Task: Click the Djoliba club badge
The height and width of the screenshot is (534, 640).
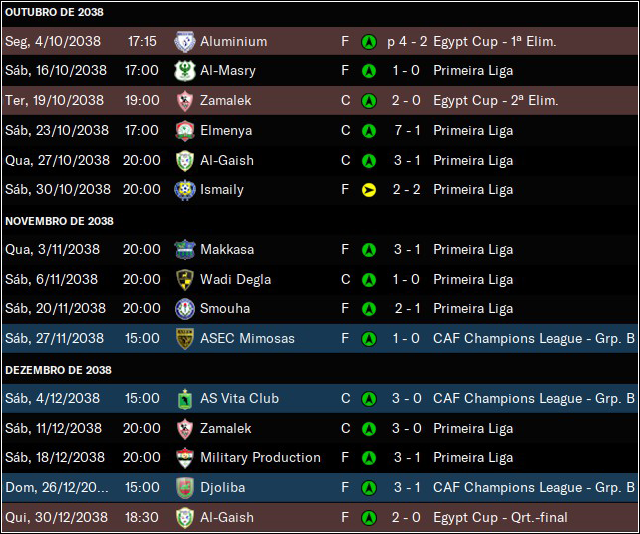Action: click(184, 487)
